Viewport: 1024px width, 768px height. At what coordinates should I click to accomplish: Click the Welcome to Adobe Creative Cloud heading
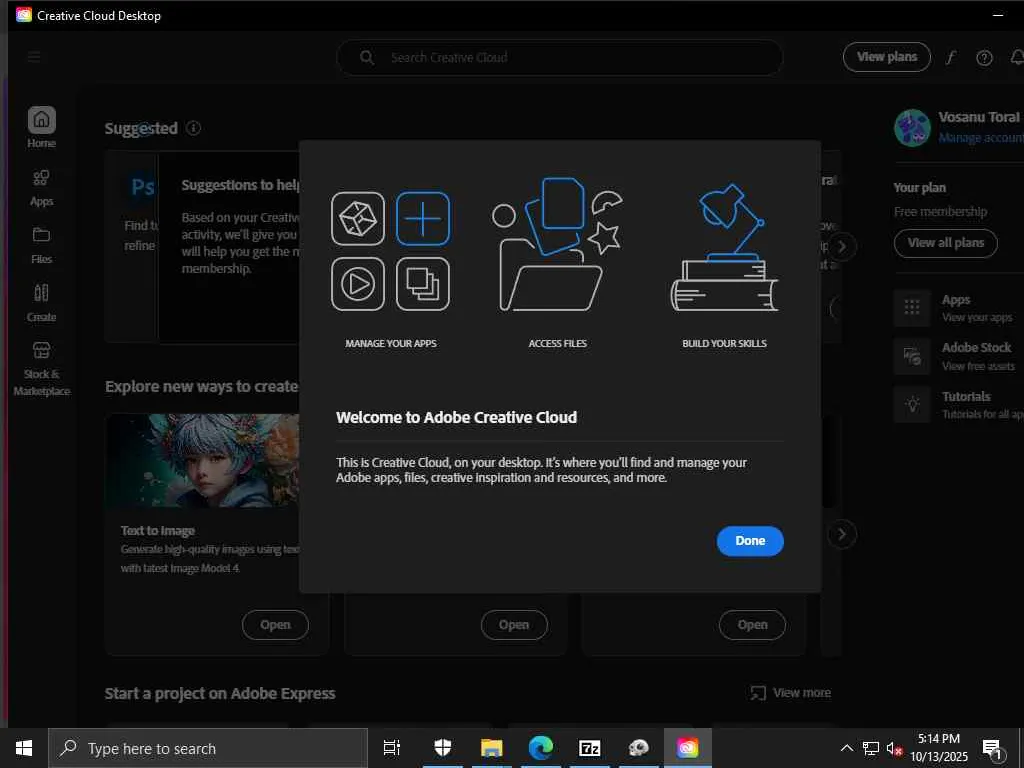(x=456, y=417)
